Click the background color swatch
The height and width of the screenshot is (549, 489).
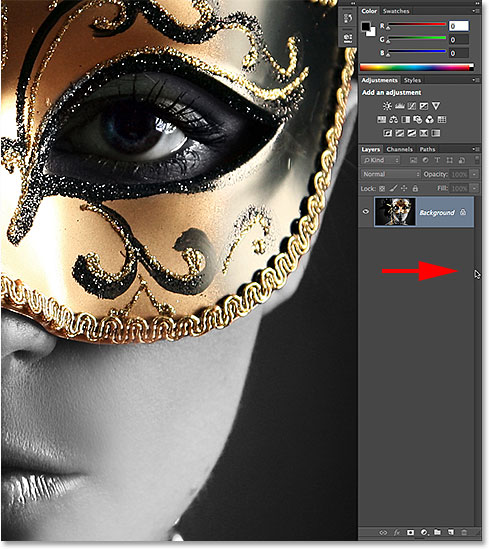click(x=372, y=33)
